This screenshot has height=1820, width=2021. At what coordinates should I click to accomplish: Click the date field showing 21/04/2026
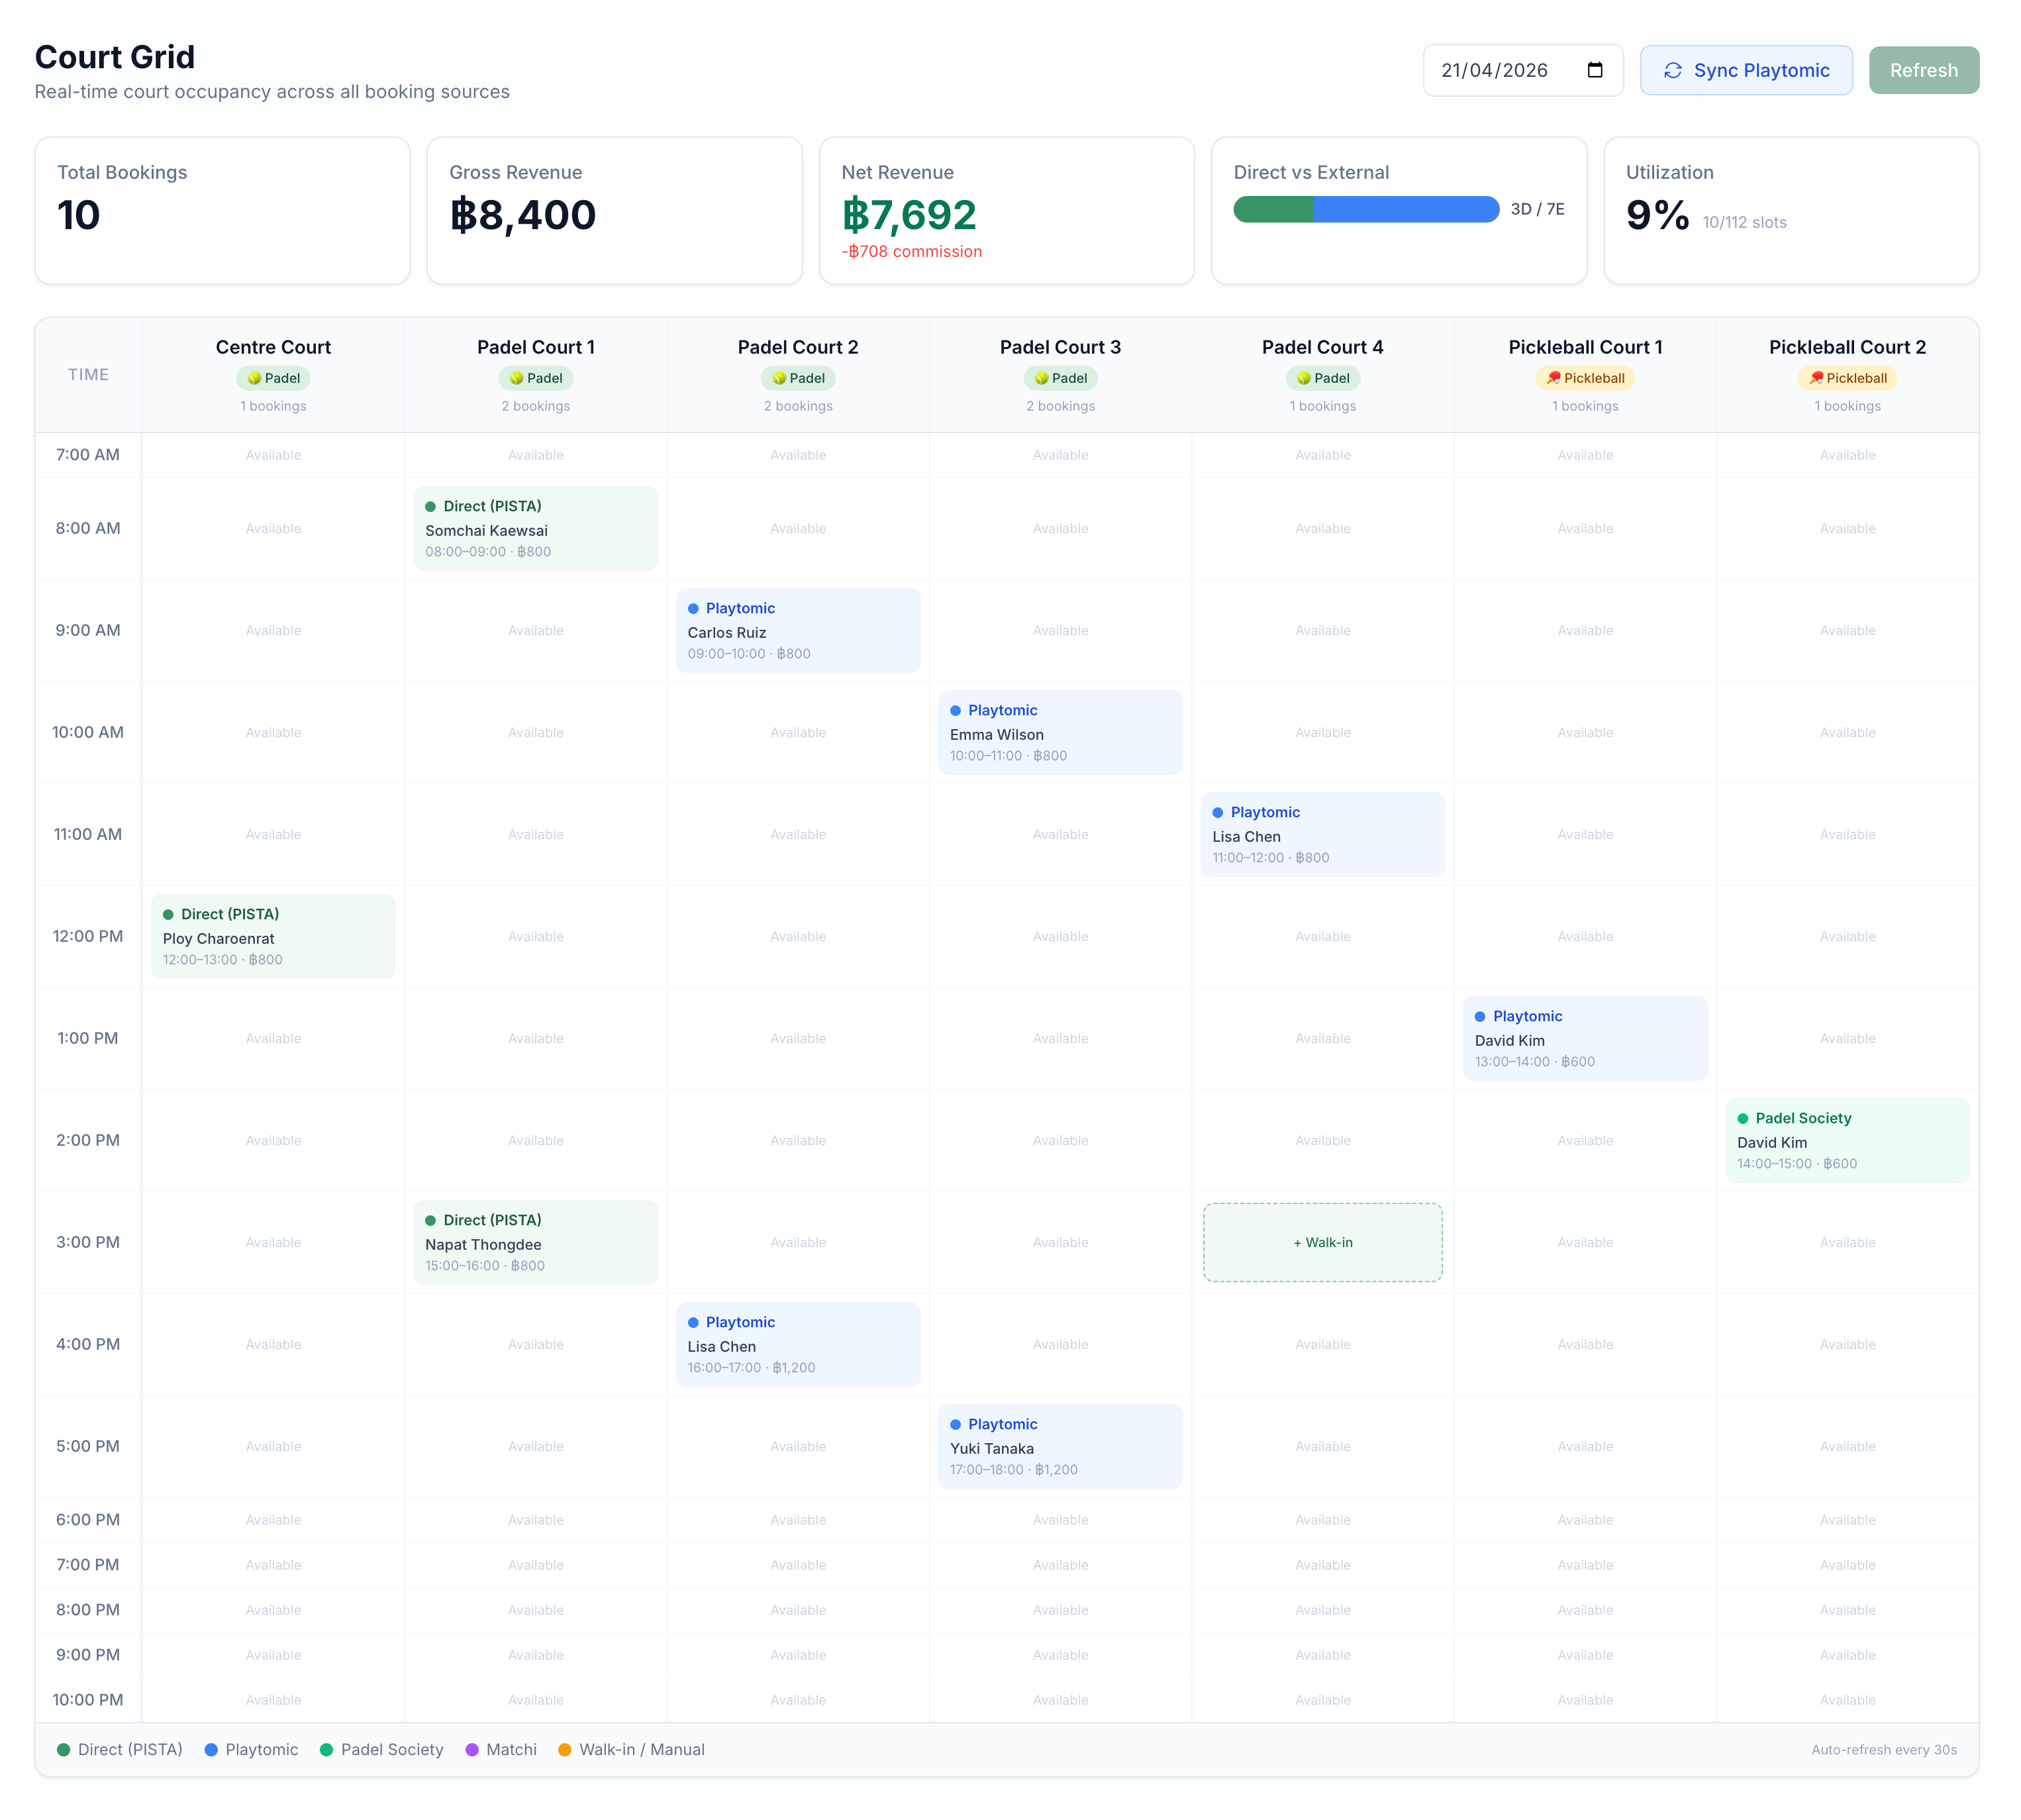[x=1494, y=70]
